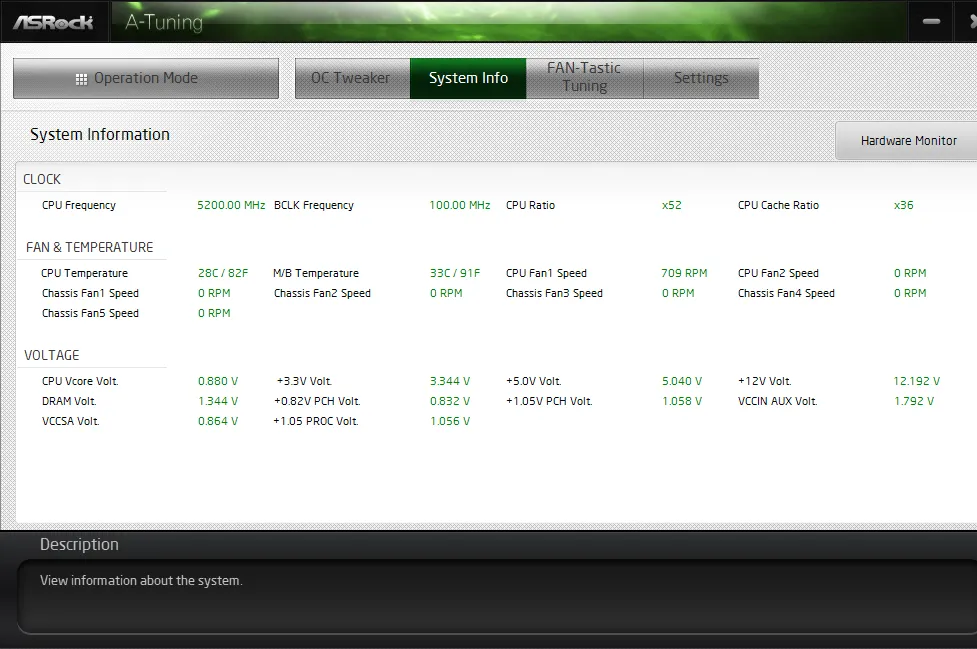Click the Description panel heading

coord(79,544)
